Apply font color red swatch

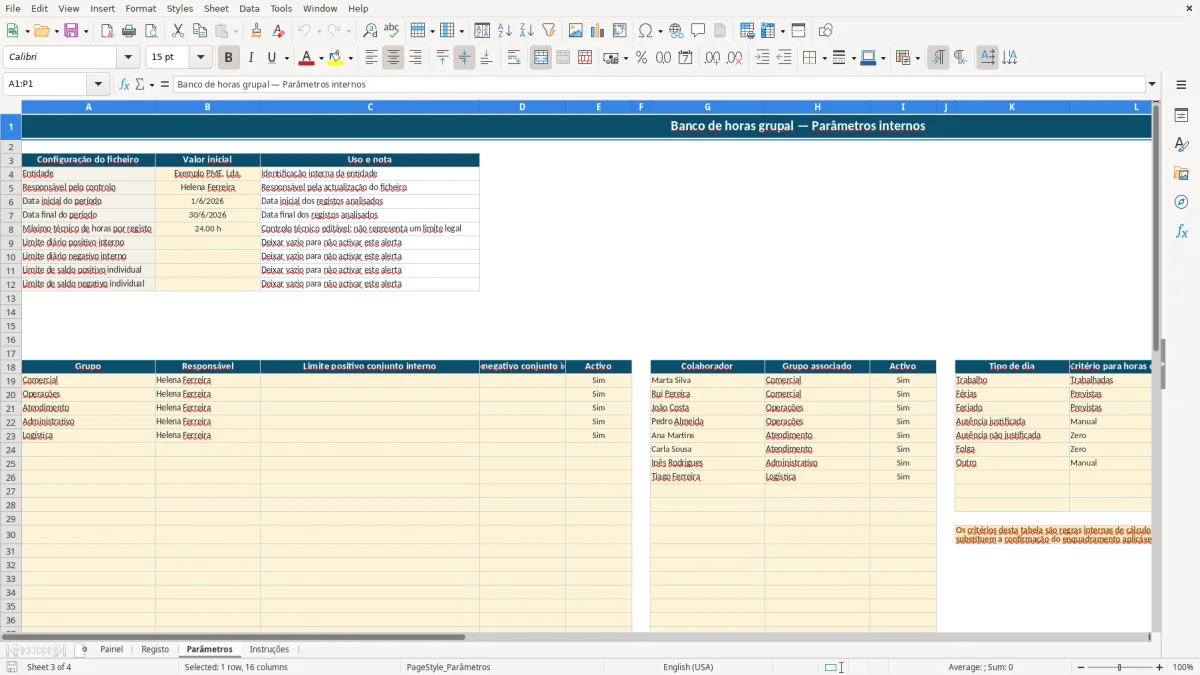[x=307, y=58]
